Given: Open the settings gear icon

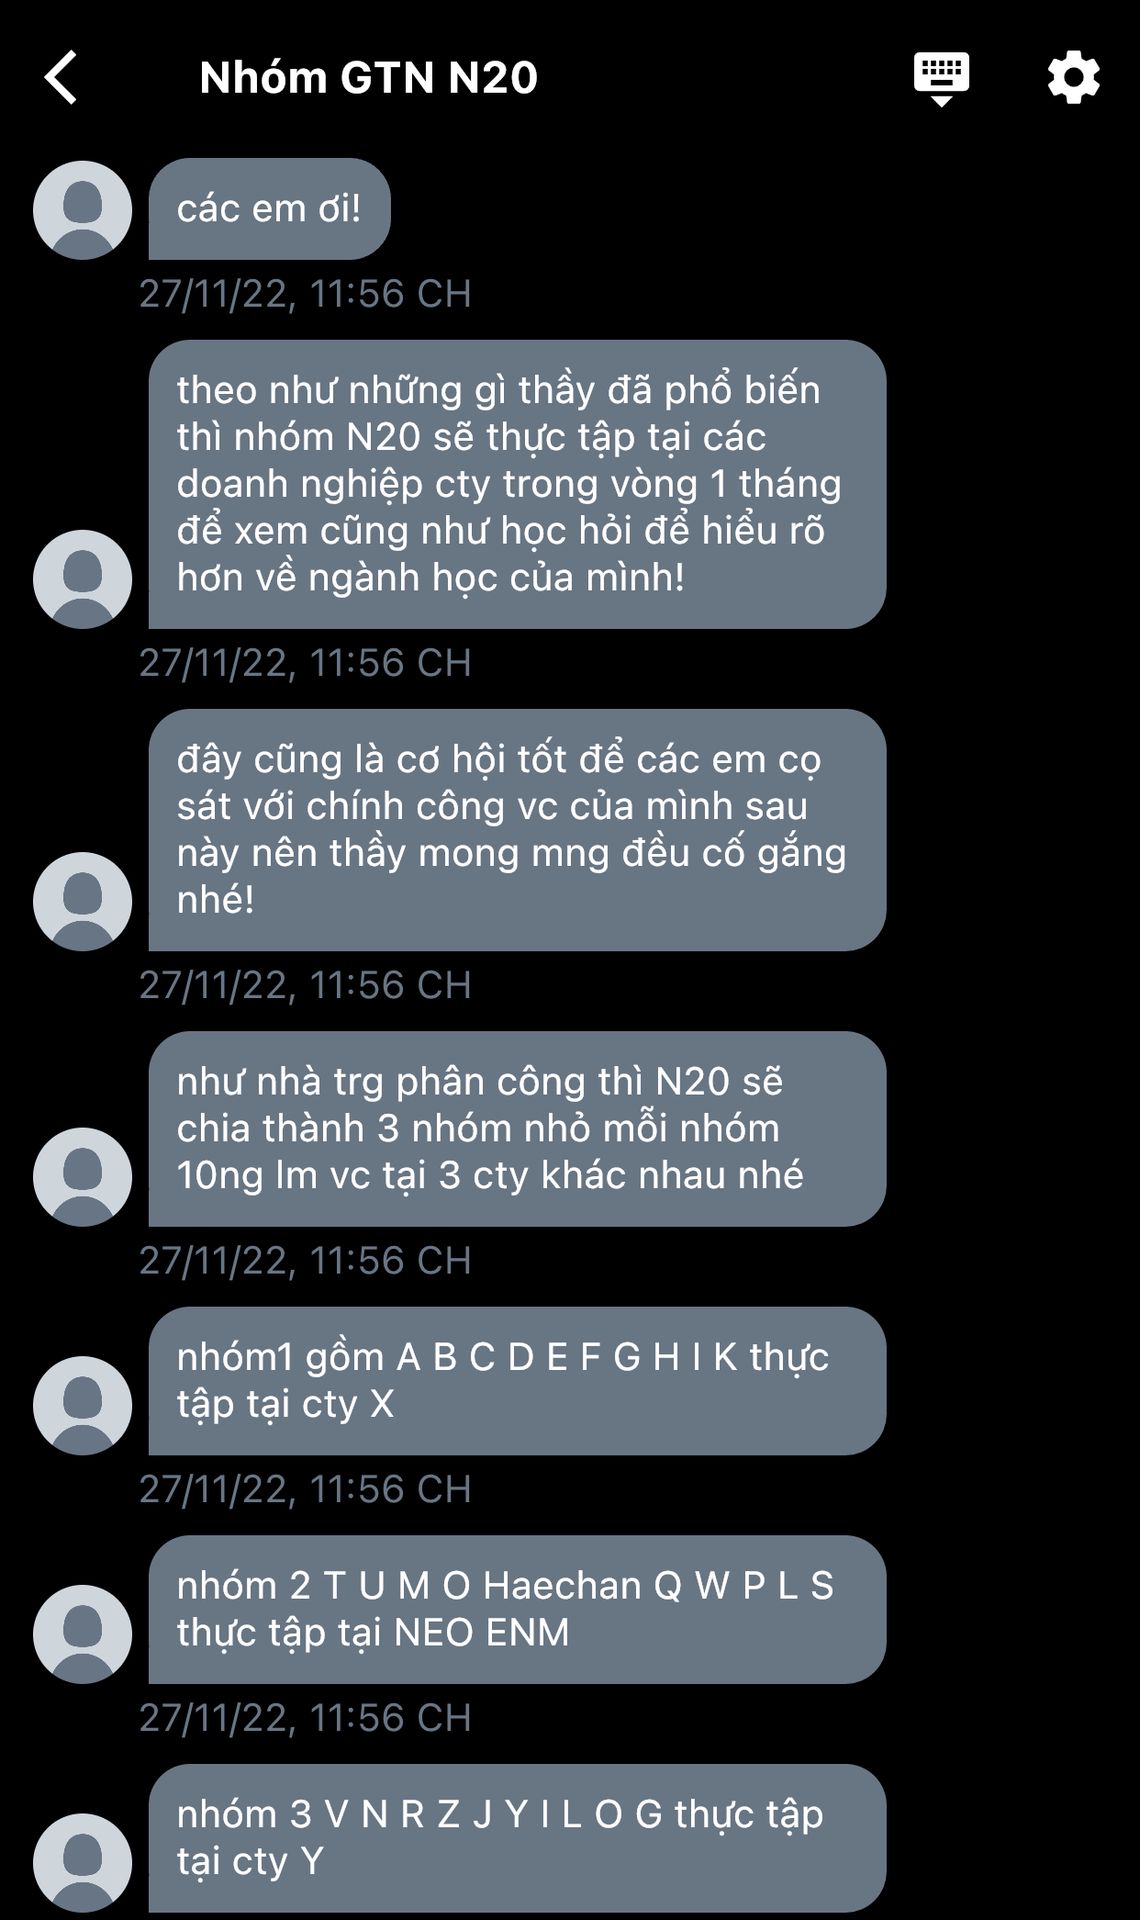Looking at the screenshot, I should tap(1073, 78).
